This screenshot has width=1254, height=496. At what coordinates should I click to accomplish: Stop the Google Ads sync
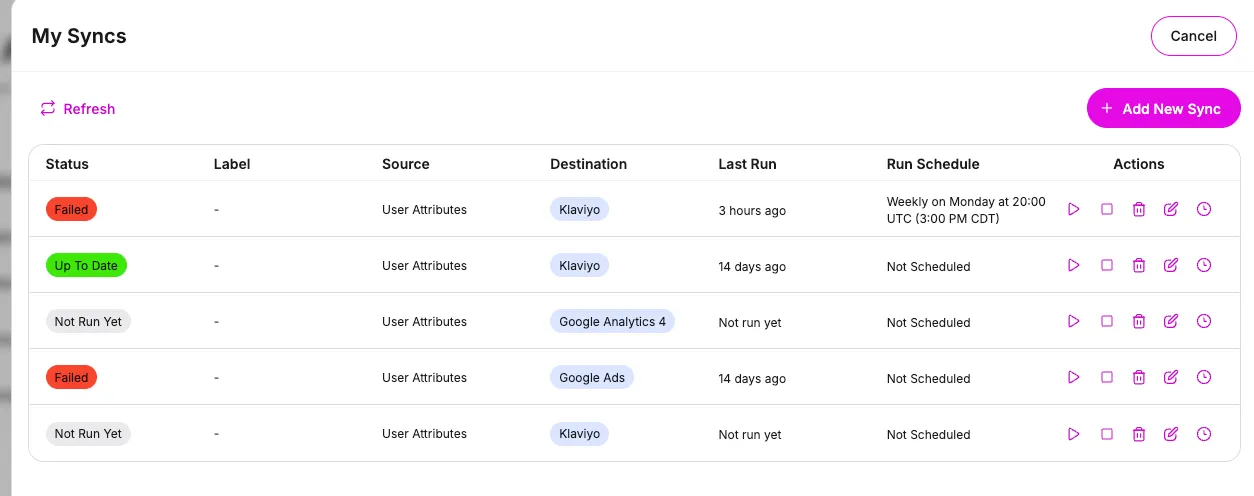(1107, 377)
